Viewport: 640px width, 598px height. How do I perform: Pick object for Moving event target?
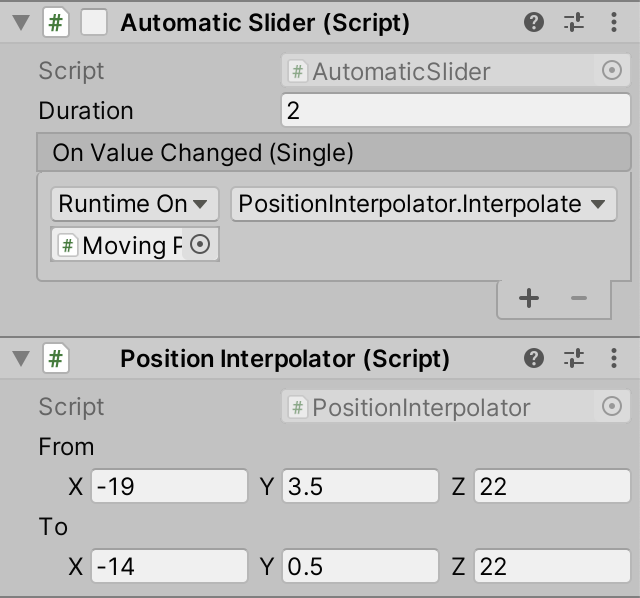click(200, 245)
